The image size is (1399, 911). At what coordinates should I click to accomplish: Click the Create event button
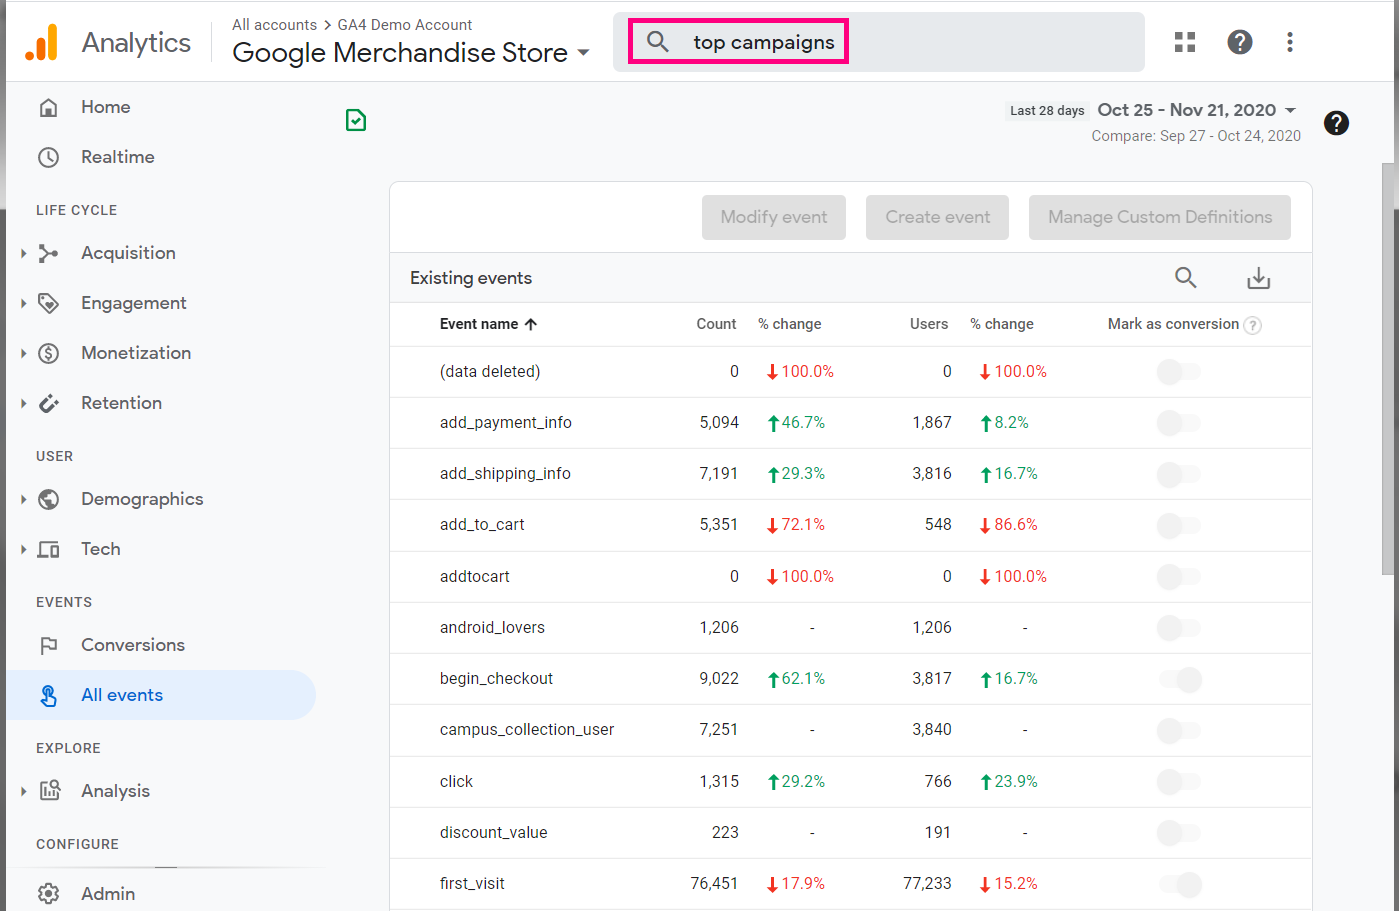(937, 217)
